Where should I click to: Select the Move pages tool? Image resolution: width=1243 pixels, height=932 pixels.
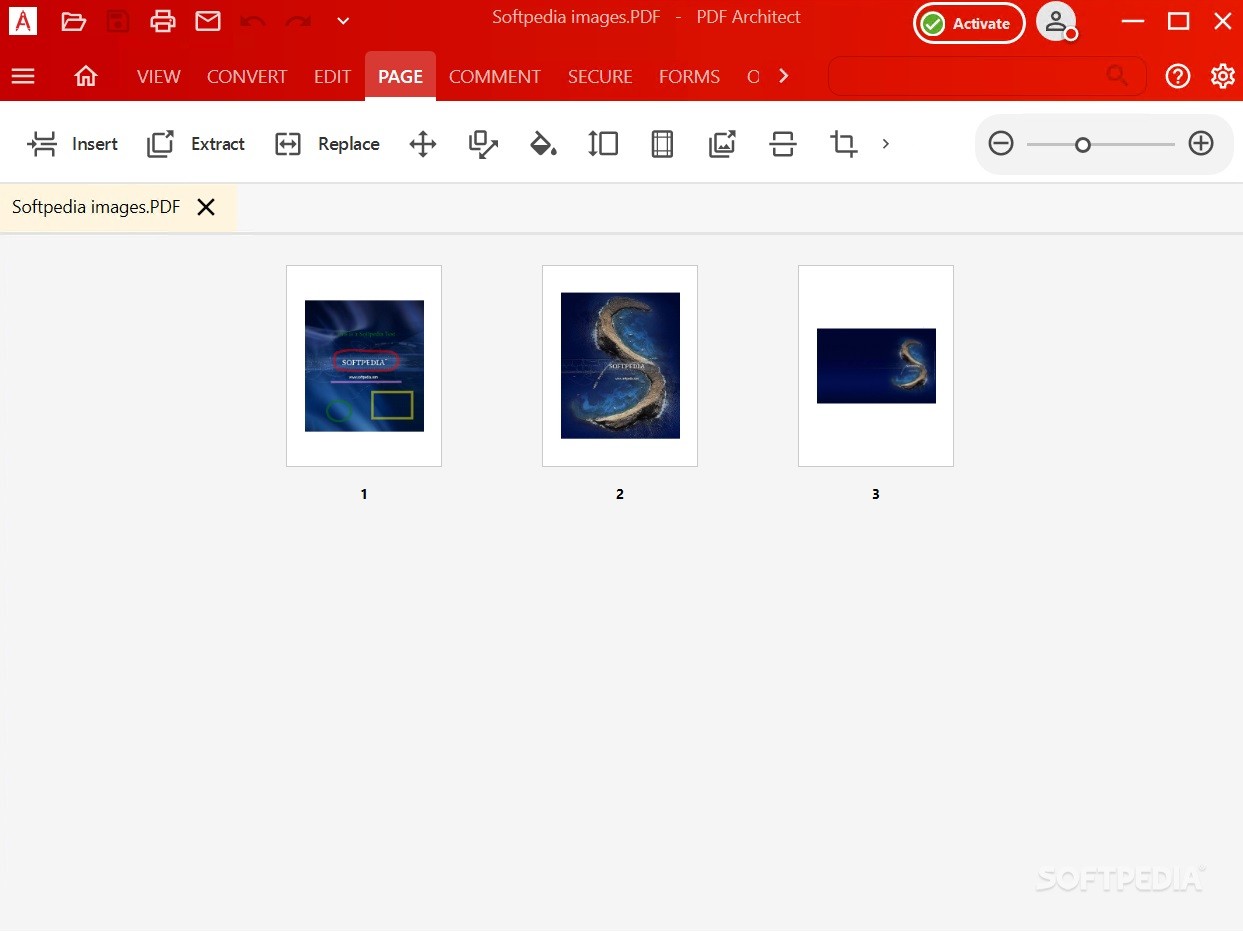tap(423, 144)
